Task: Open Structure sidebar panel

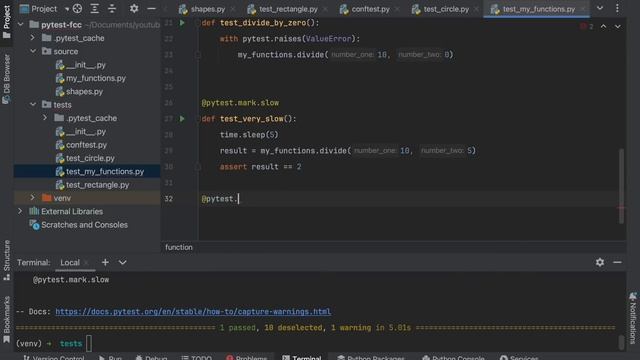Action: tap(7, 260)
